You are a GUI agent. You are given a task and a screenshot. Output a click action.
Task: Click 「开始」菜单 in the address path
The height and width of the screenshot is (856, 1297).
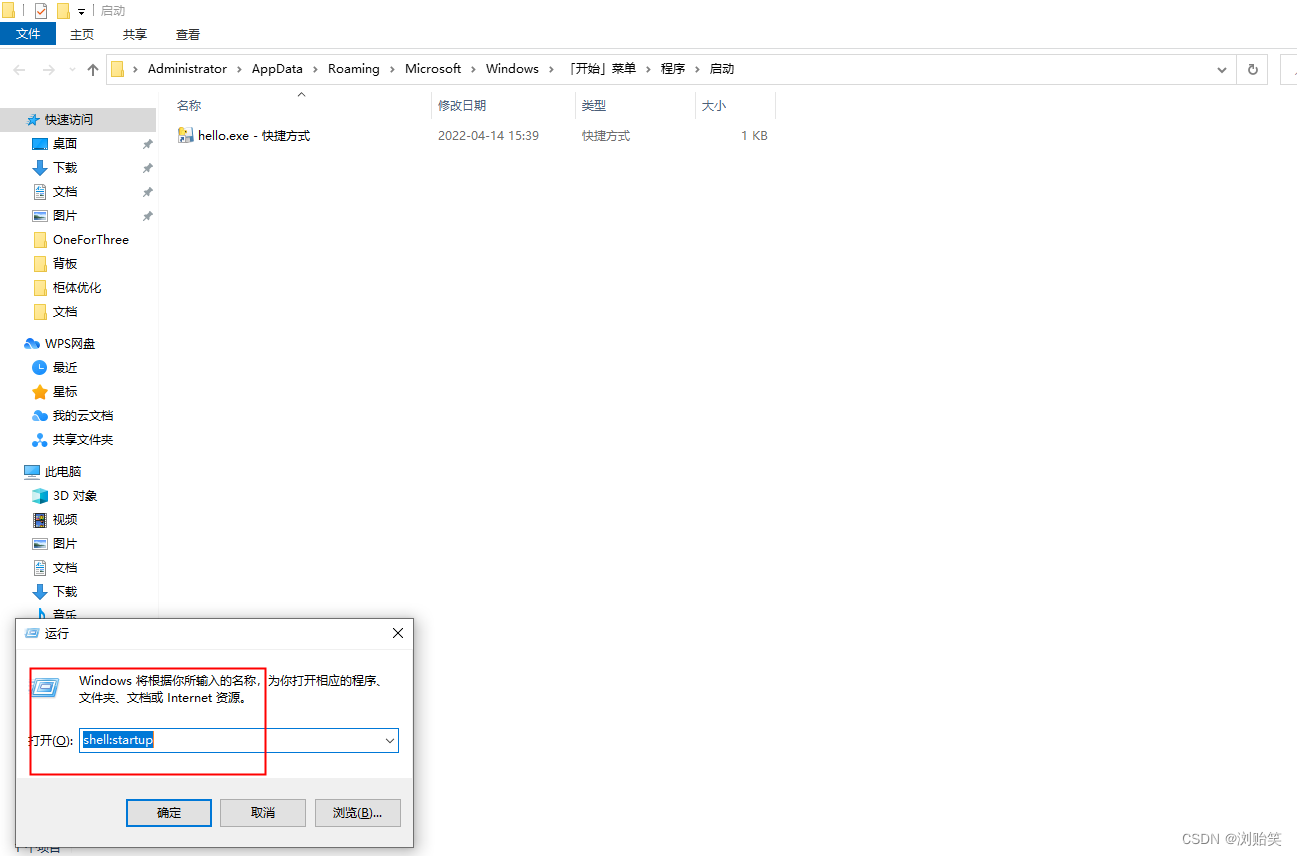click(600, 69)
